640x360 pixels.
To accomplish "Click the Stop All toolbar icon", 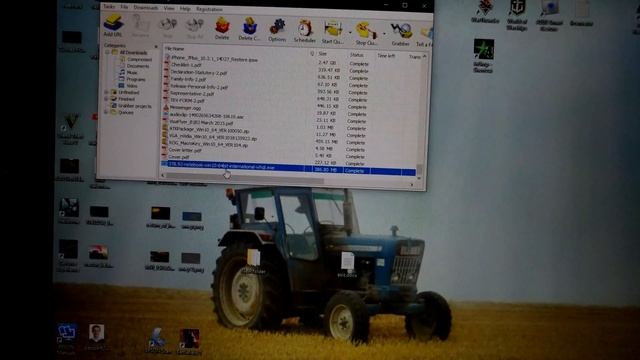I will point(195,28).
